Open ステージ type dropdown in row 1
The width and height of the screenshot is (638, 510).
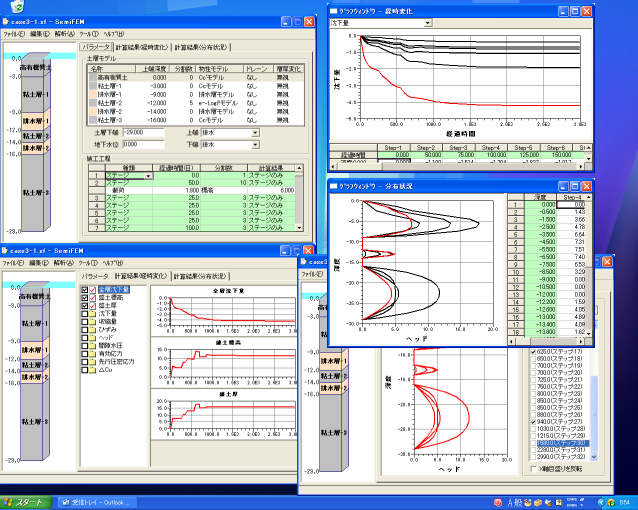(149, 176)
